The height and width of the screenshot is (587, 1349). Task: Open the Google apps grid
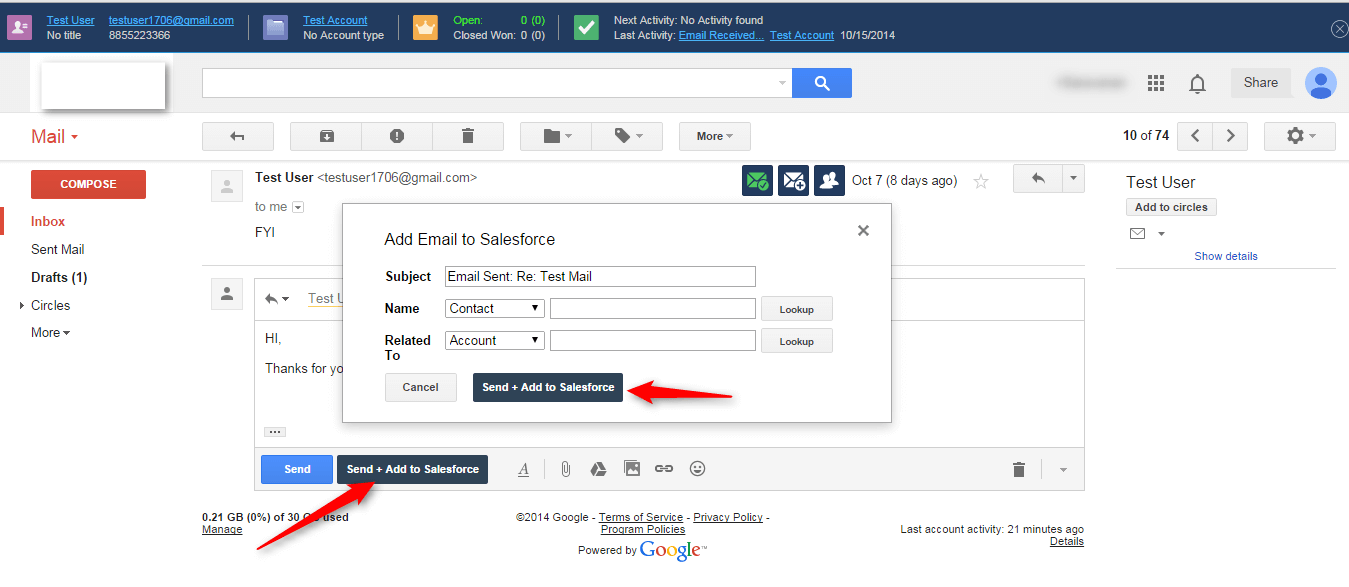[1156, 83]
